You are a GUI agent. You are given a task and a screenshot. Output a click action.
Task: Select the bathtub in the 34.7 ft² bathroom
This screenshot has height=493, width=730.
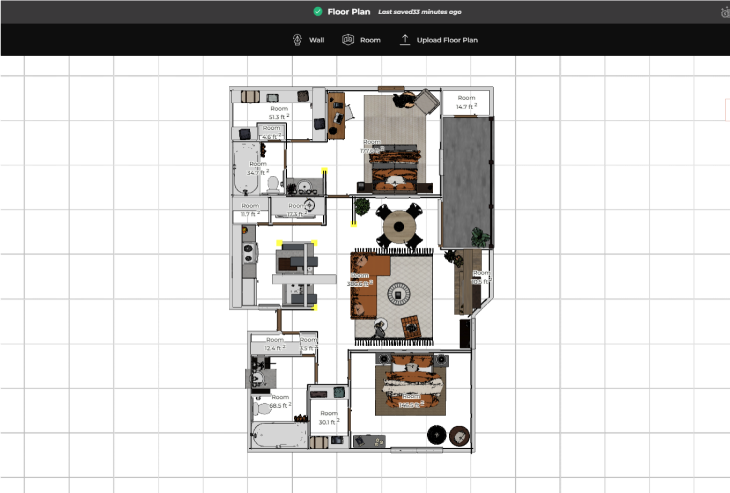(x=246, y=168)
